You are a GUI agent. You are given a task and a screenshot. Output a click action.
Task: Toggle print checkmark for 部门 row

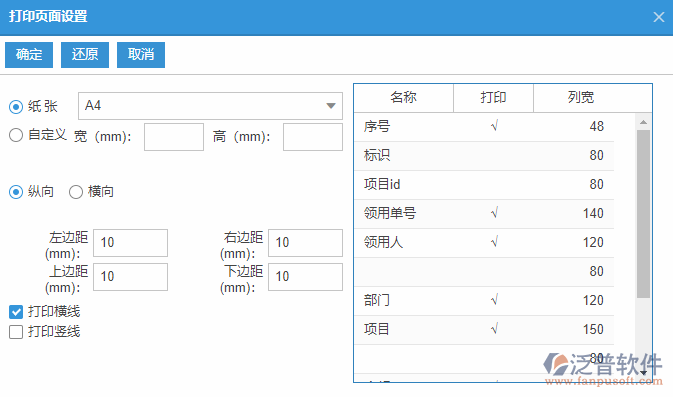point(494,300)
